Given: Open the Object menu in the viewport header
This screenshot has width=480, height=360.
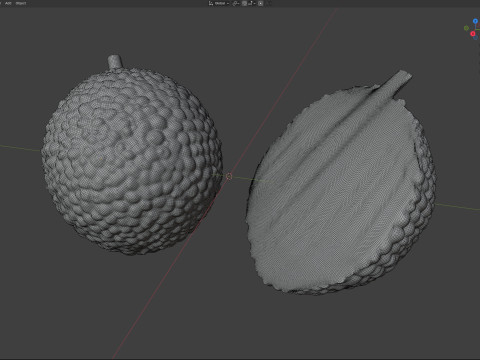Looking at the screenshot, I should [21, 3].
